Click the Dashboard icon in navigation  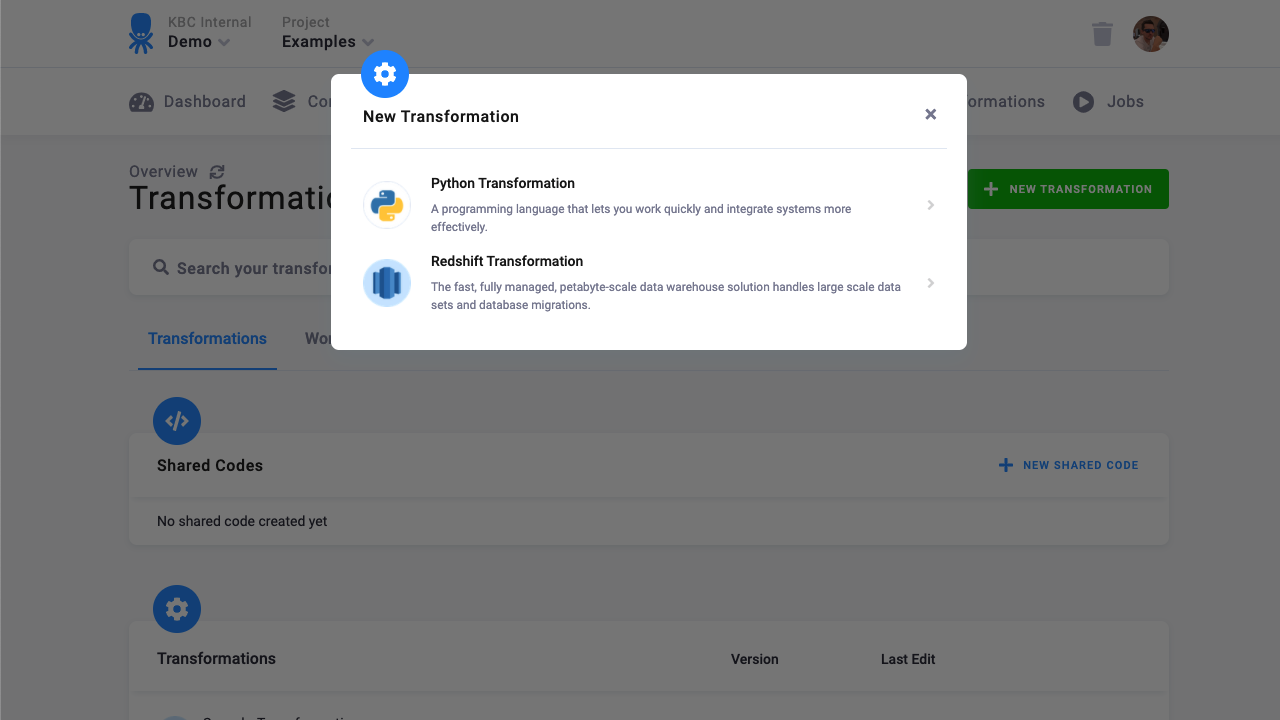tap(141, 101)
